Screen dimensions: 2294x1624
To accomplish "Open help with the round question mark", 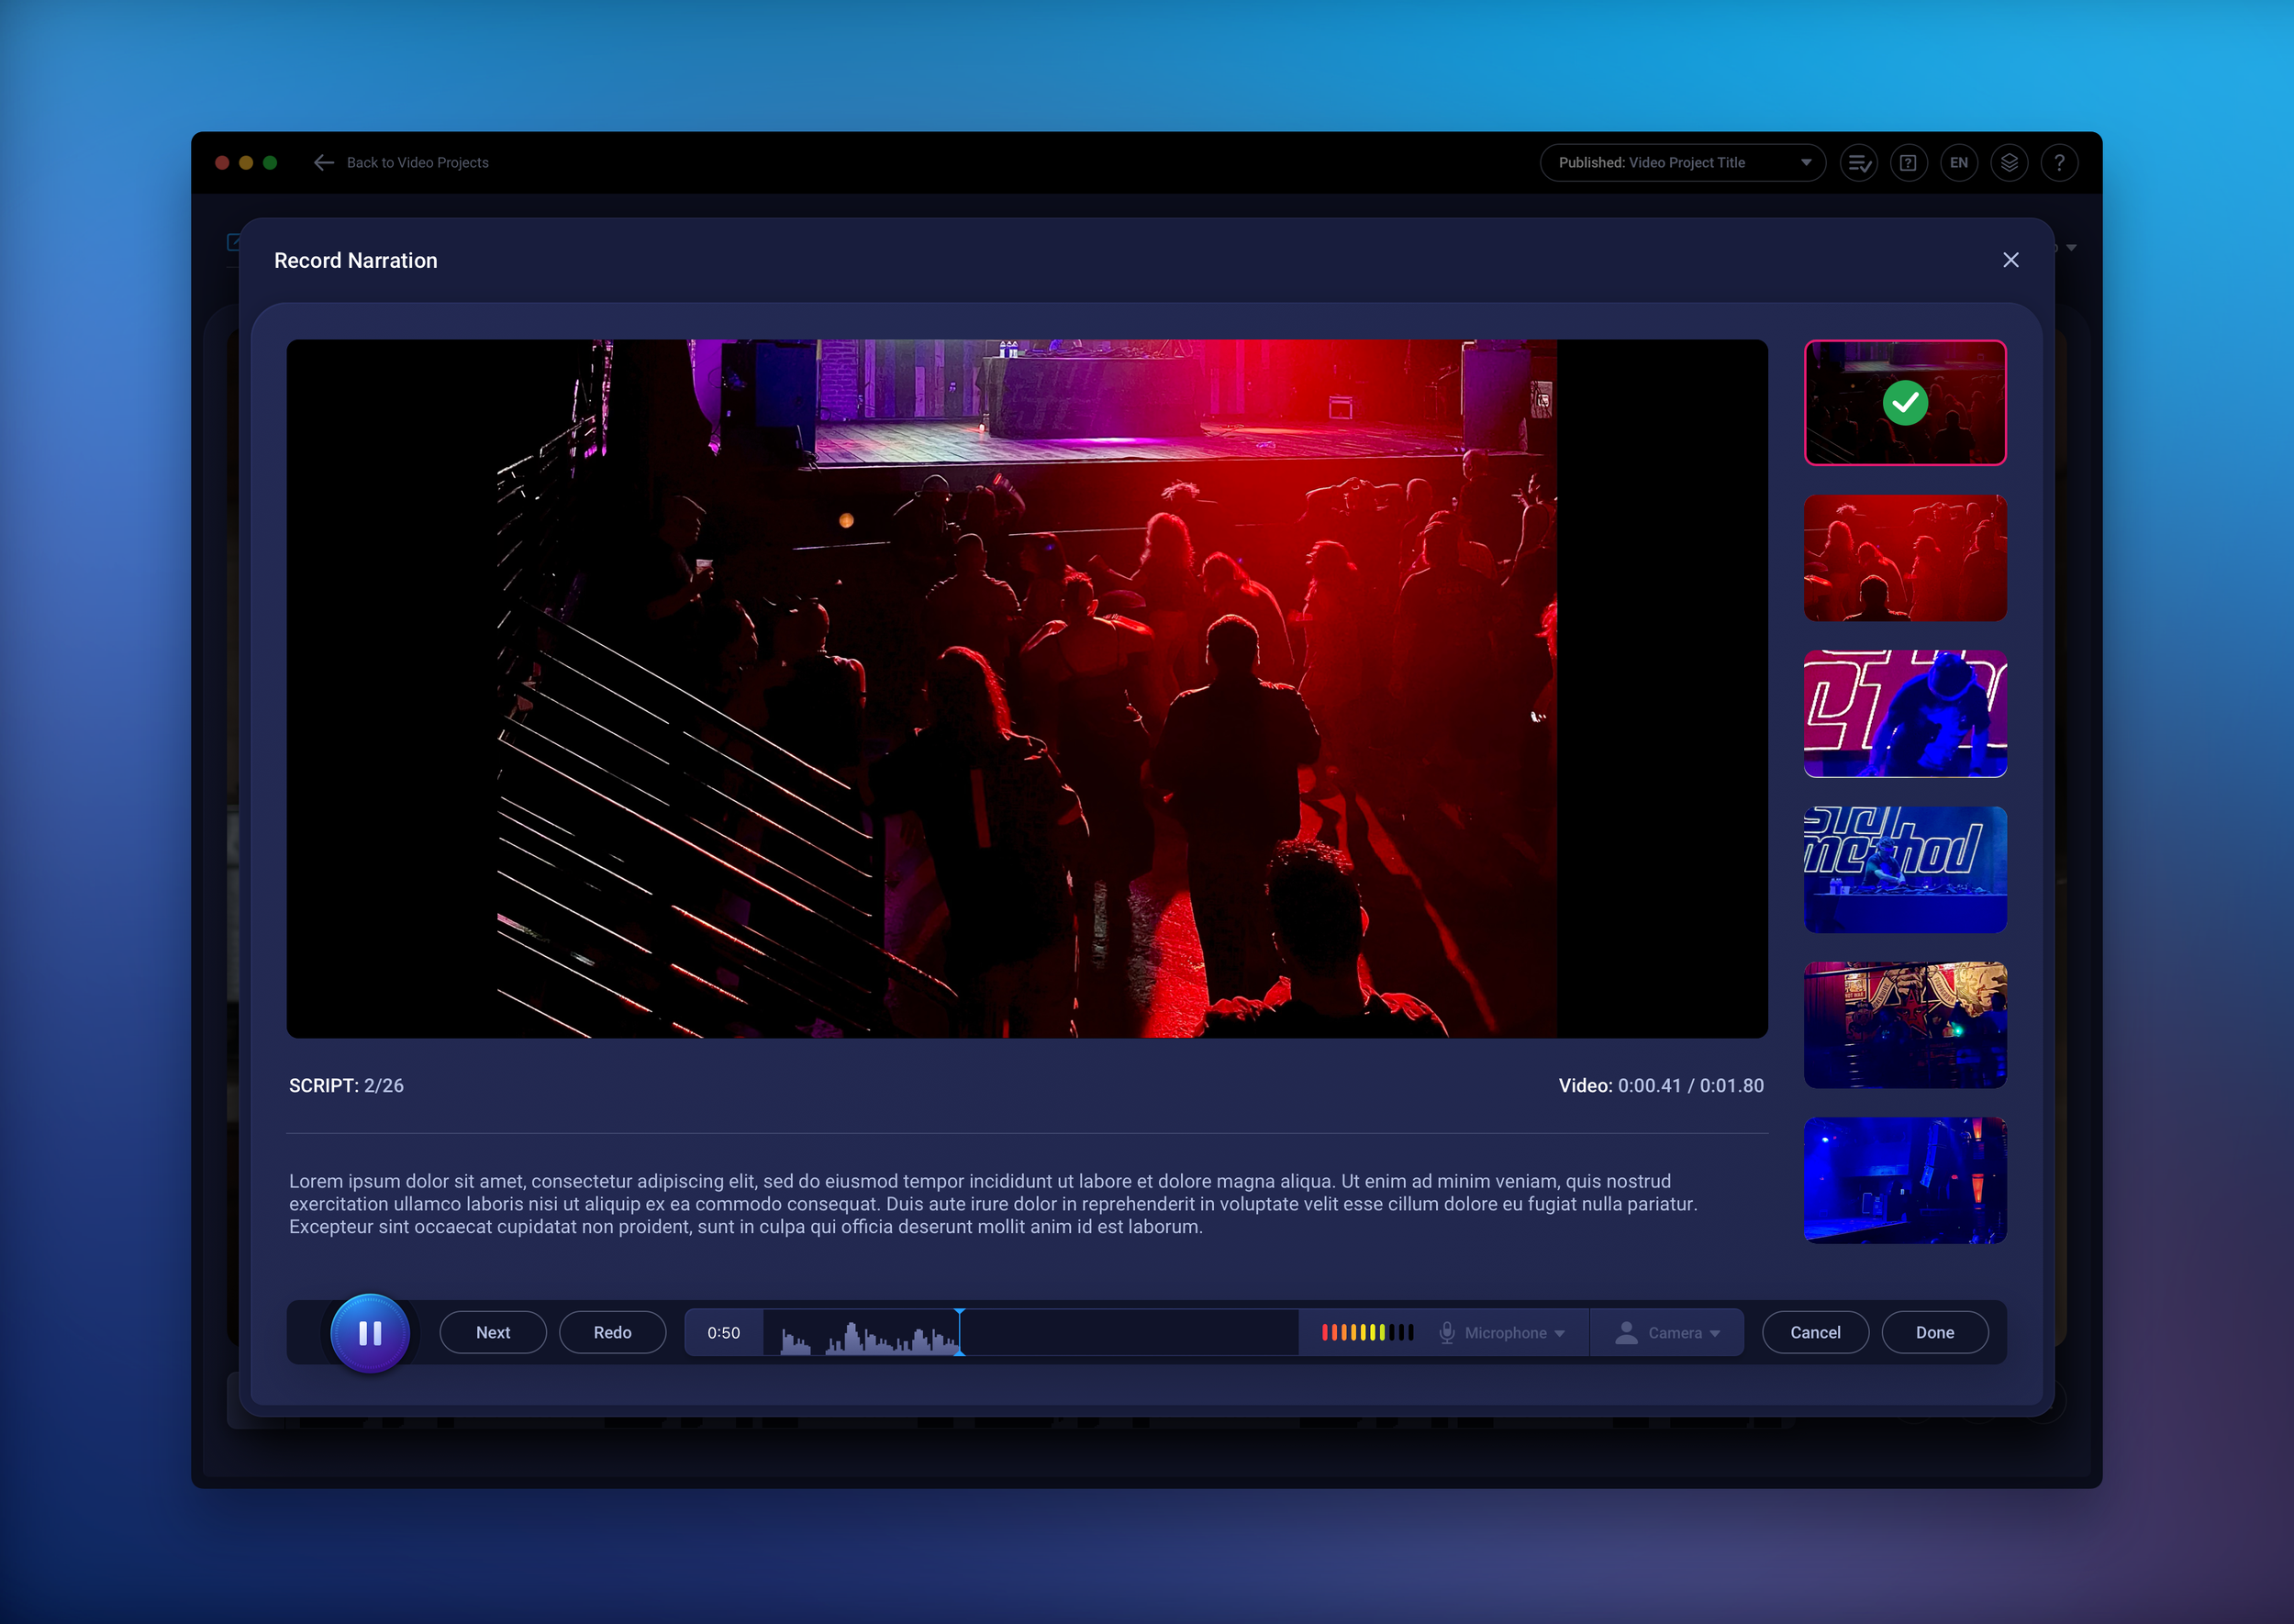I will [x=2059, y=163].
